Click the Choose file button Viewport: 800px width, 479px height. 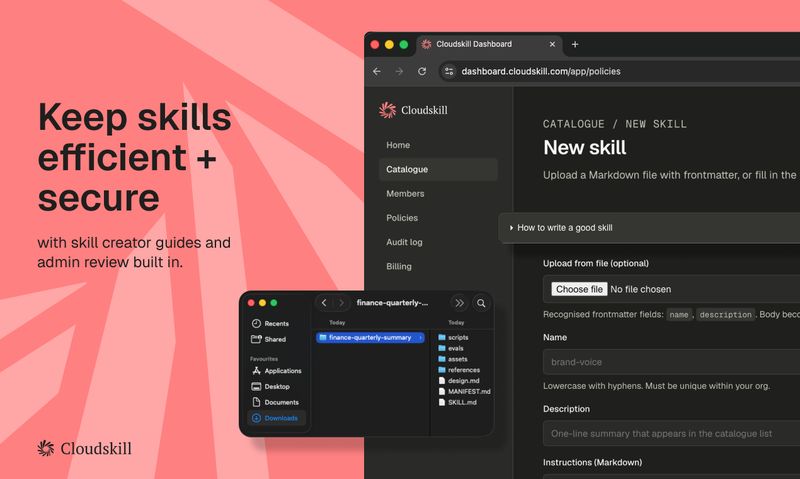[579, 289]
